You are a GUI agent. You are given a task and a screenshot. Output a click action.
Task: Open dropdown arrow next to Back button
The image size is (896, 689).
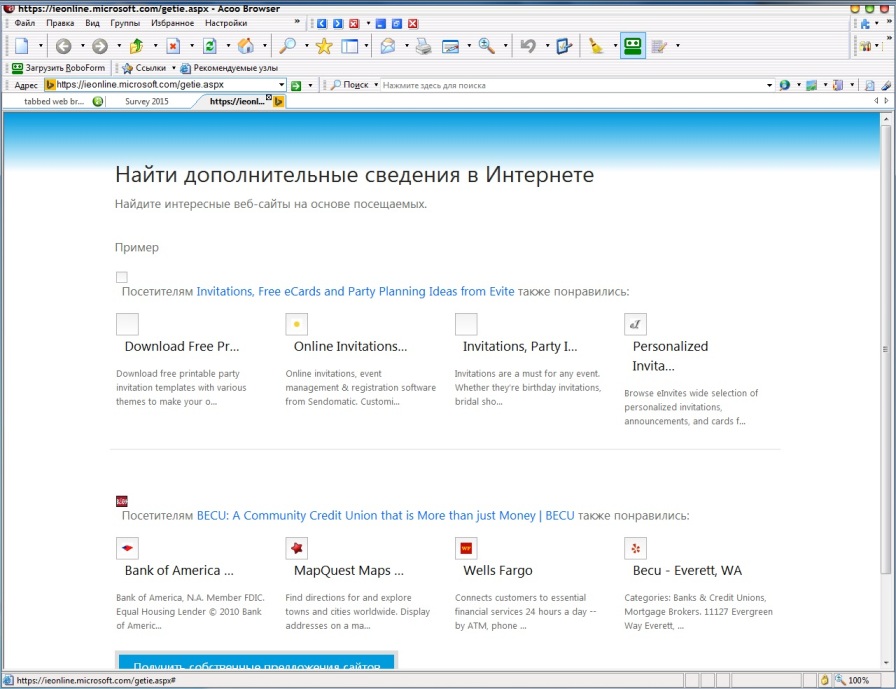click(x=82, y=46)
